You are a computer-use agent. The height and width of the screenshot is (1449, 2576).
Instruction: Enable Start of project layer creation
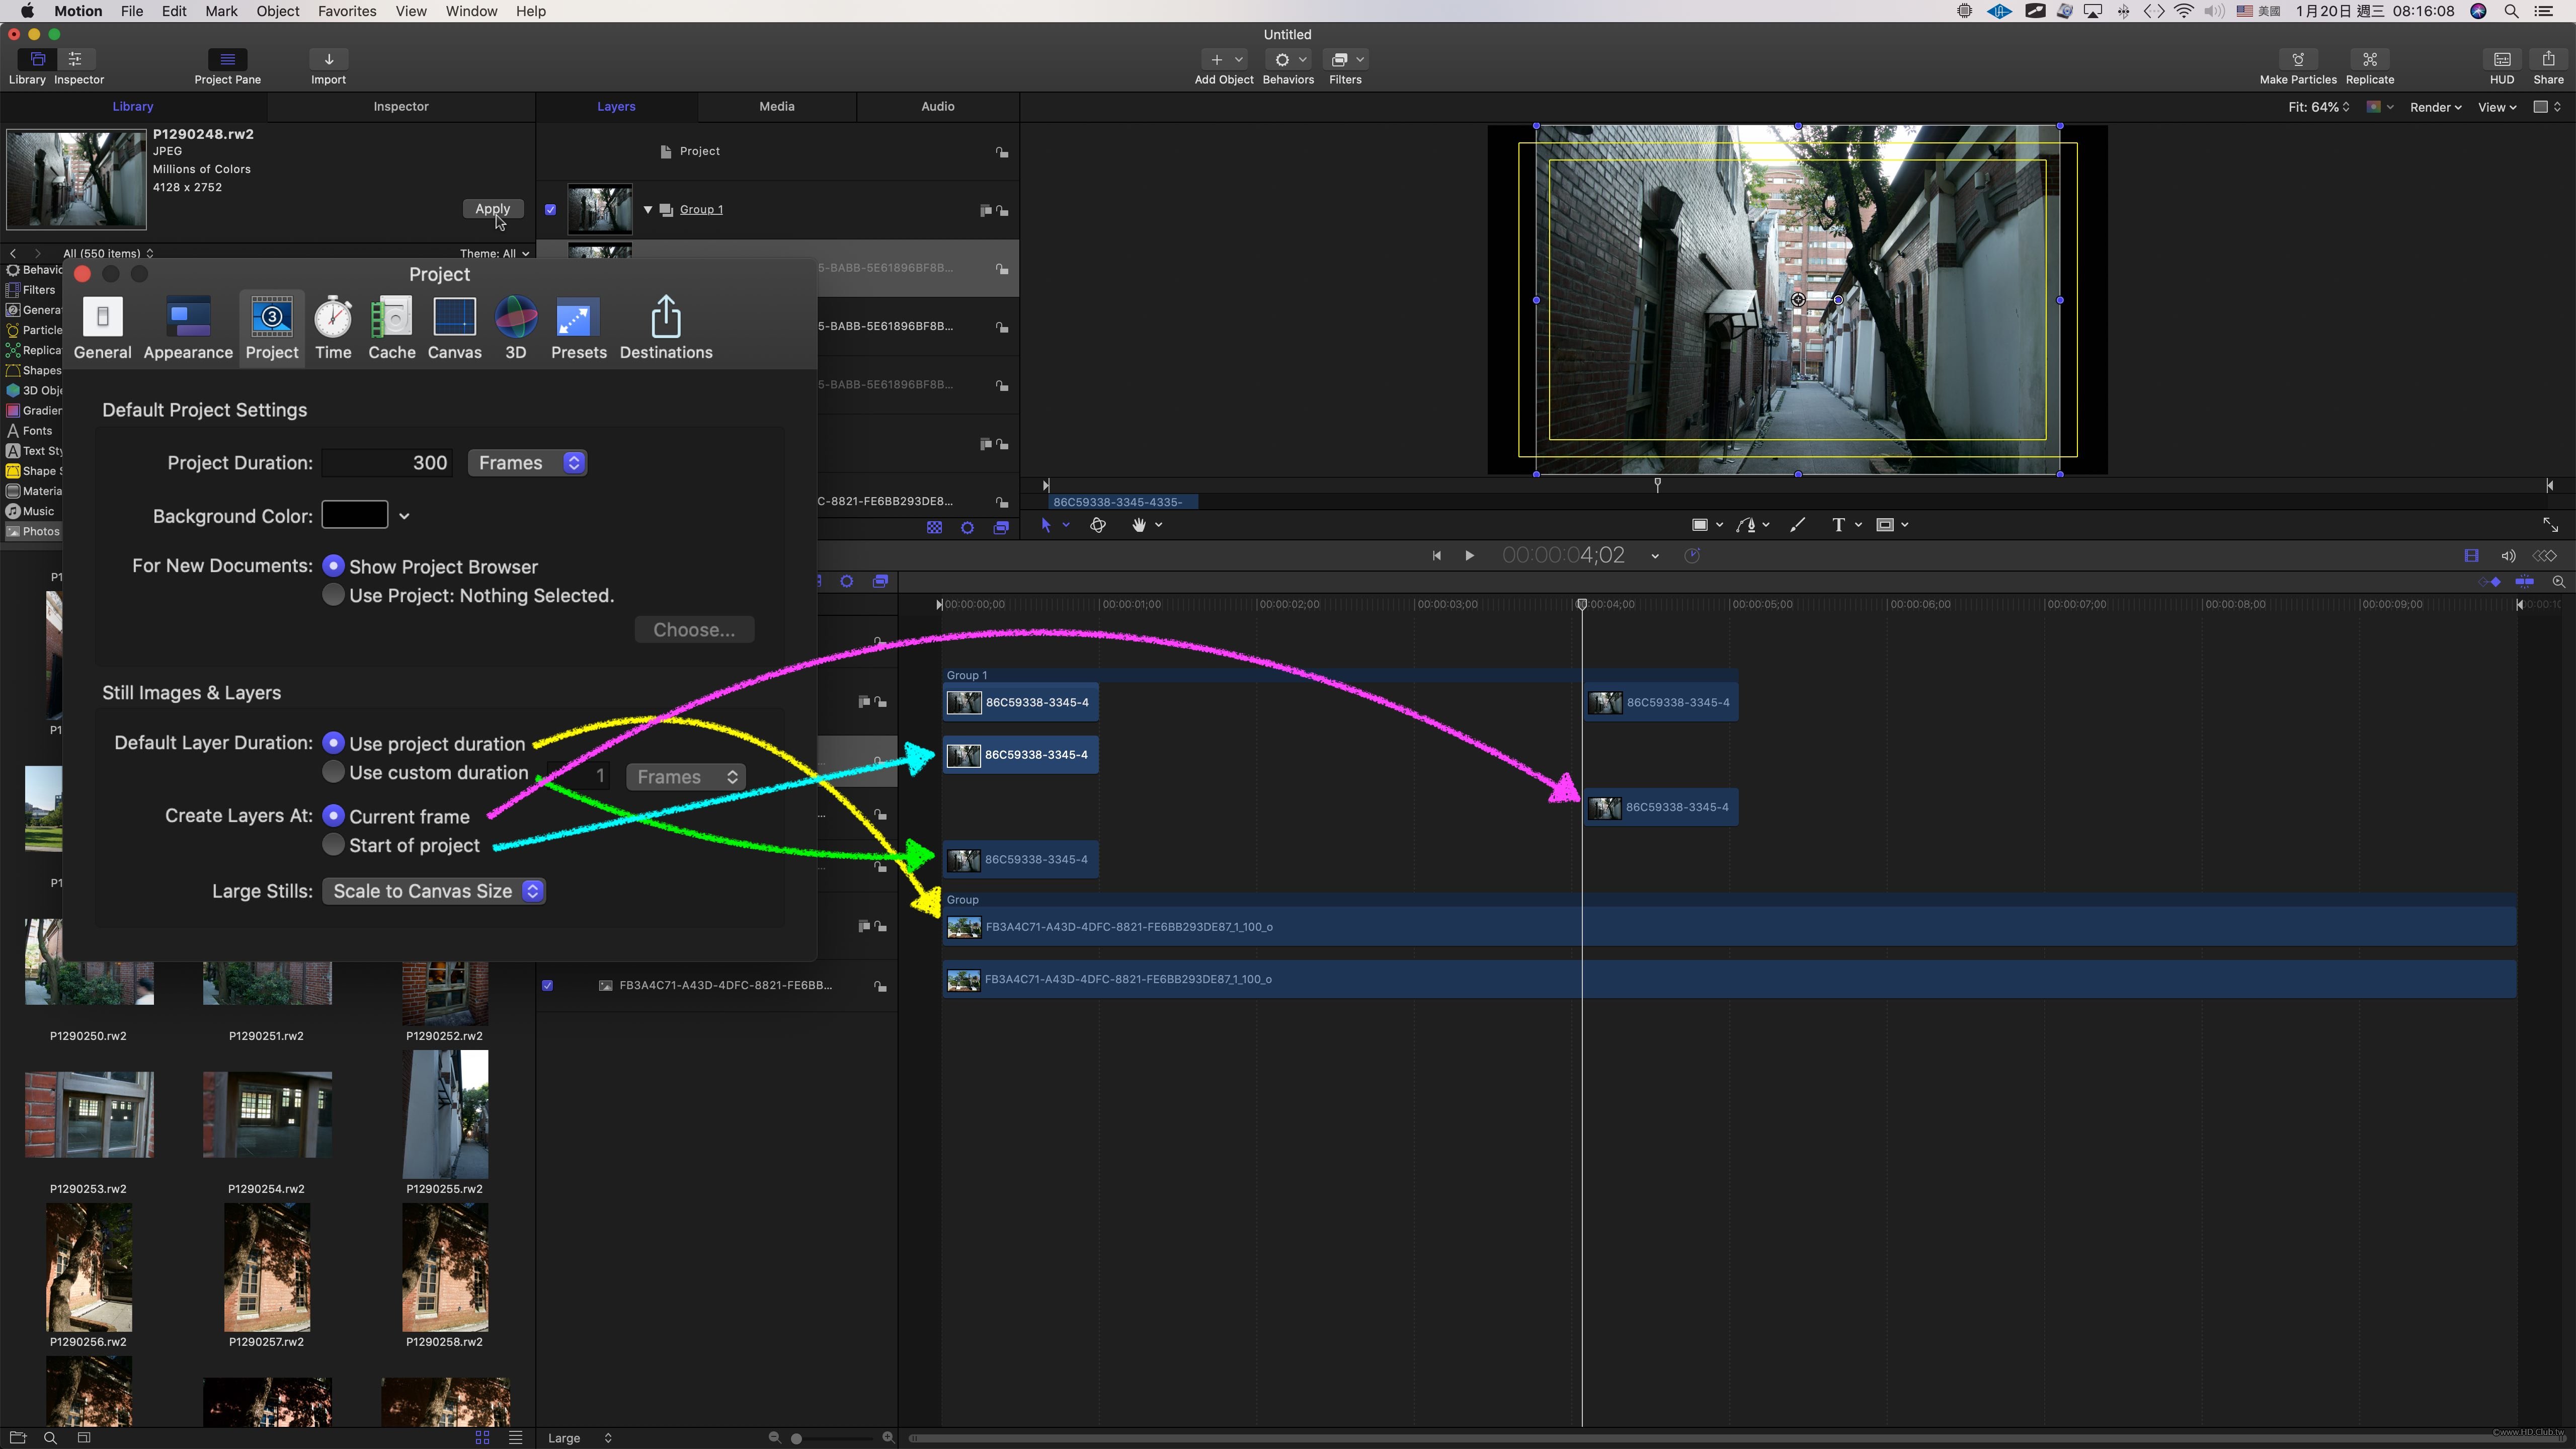(333, 844)
